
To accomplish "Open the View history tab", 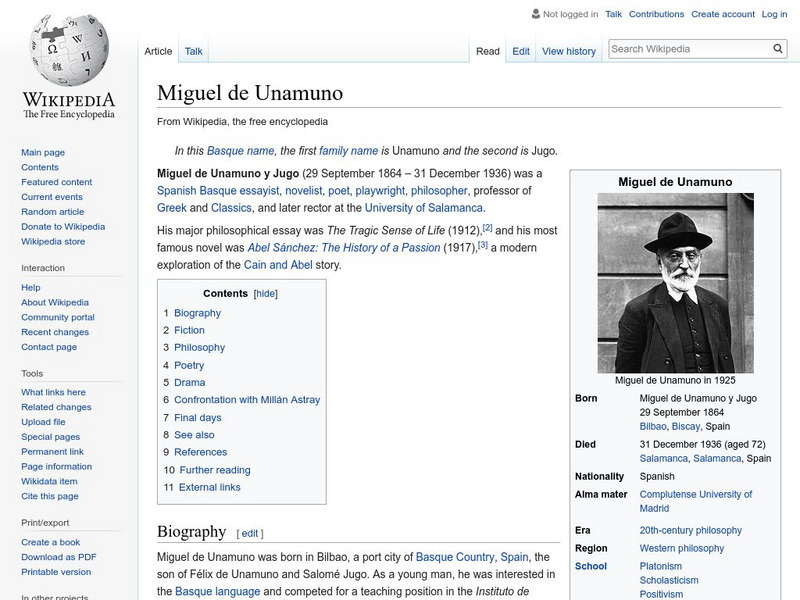I will (568, 51).
